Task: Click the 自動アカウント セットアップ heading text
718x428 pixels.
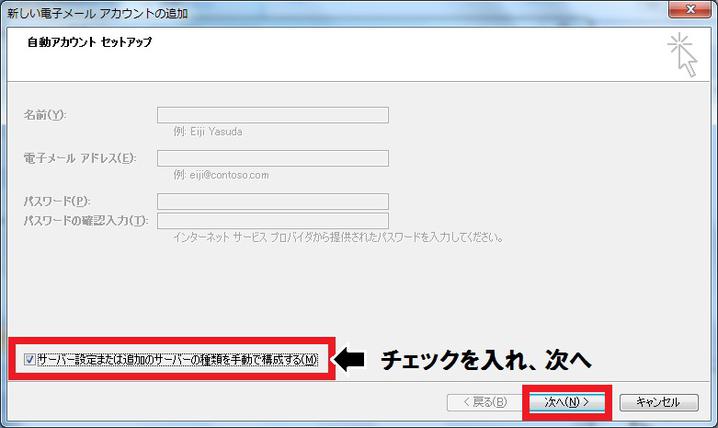Action: pyautogui.click(x=89, y=42)
